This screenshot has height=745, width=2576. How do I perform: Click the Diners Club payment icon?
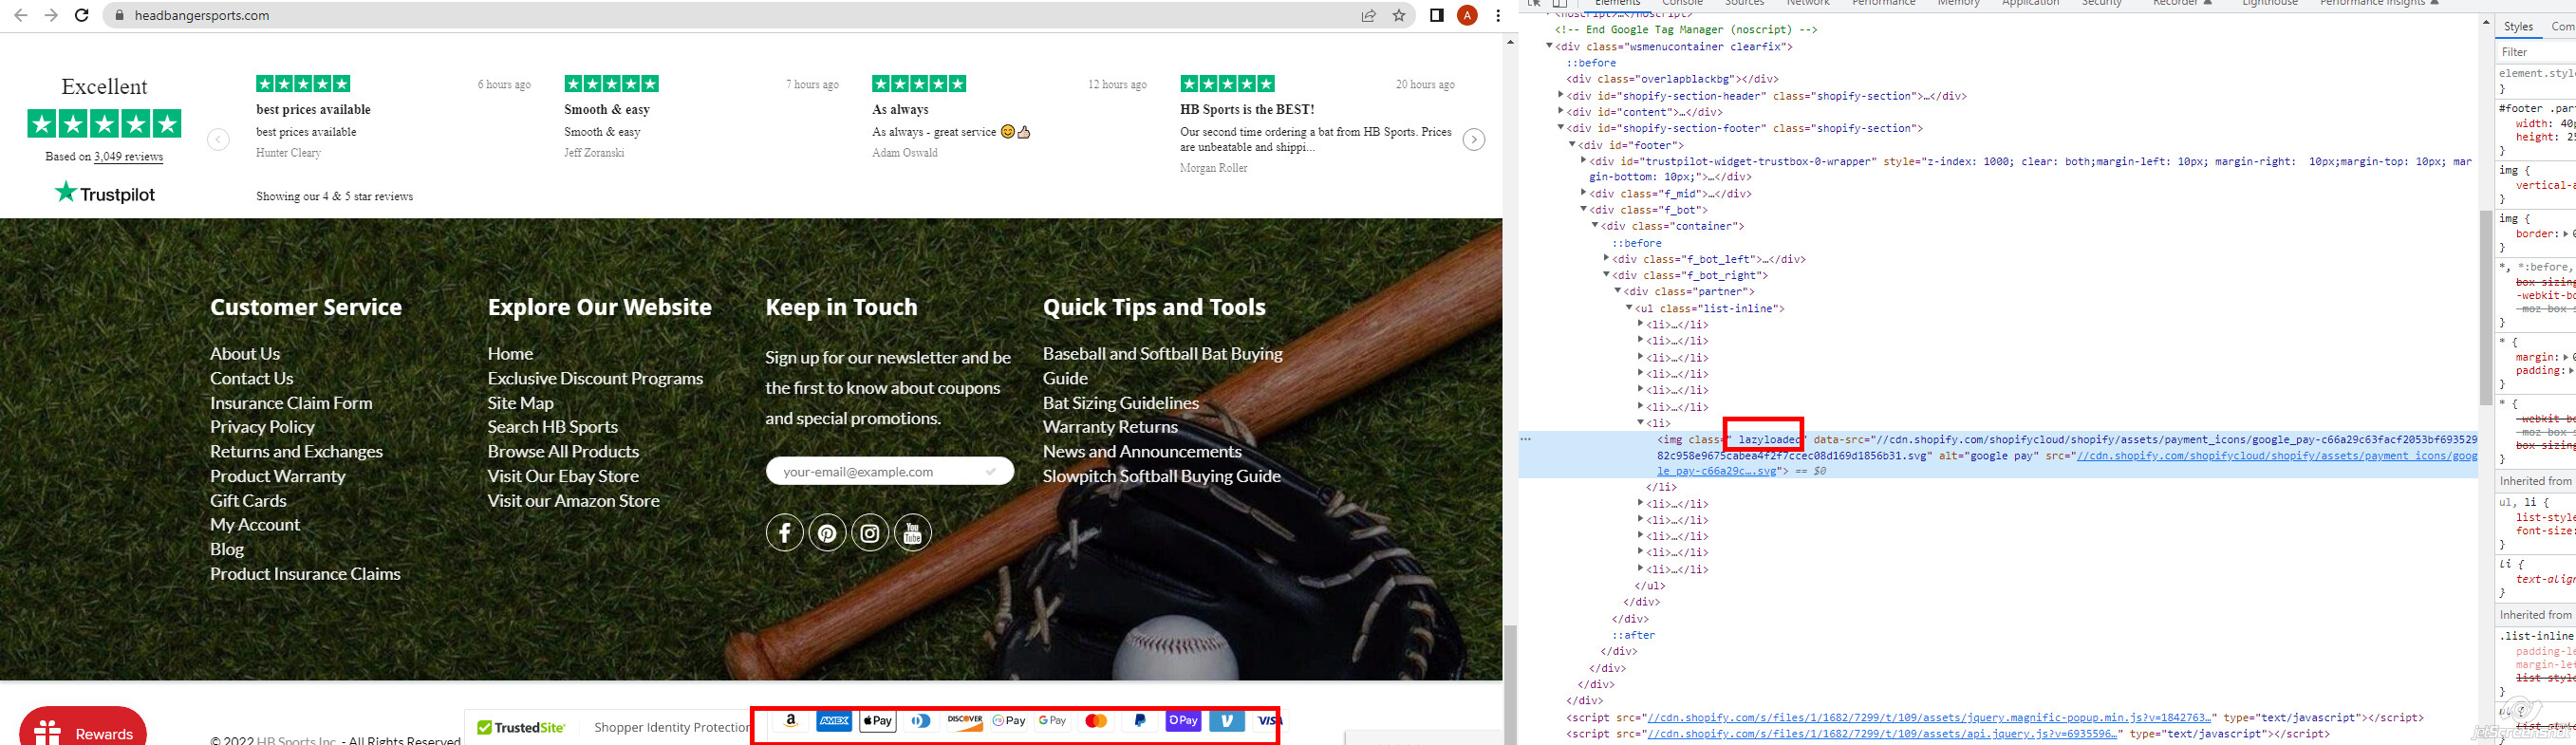[x=921, y=721]
